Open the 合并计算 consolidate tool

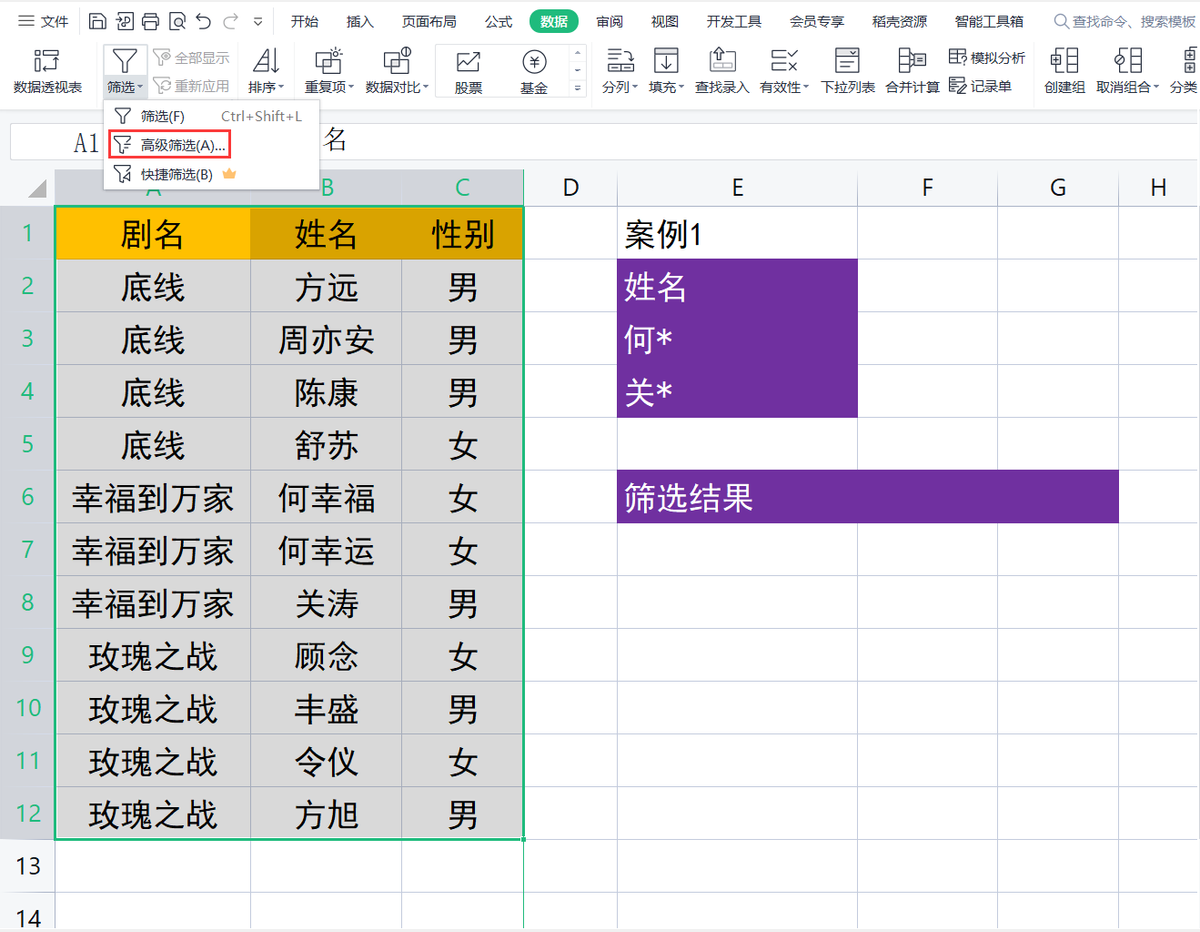pyautogui.click(x=912, y=70)
